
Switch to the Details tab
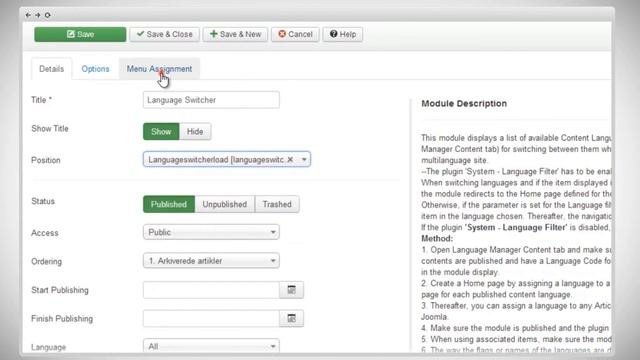[x=51, y=69]
